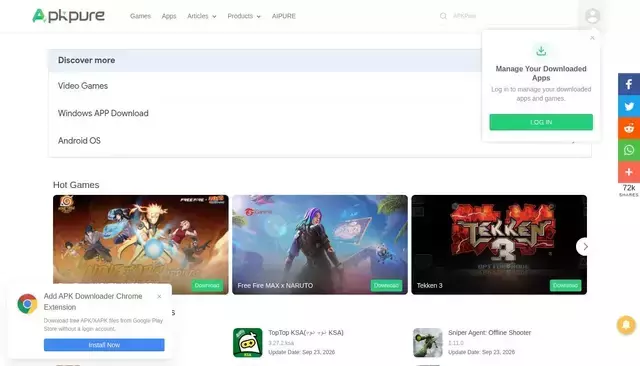Share the page on Reddit

click(629, 128)
